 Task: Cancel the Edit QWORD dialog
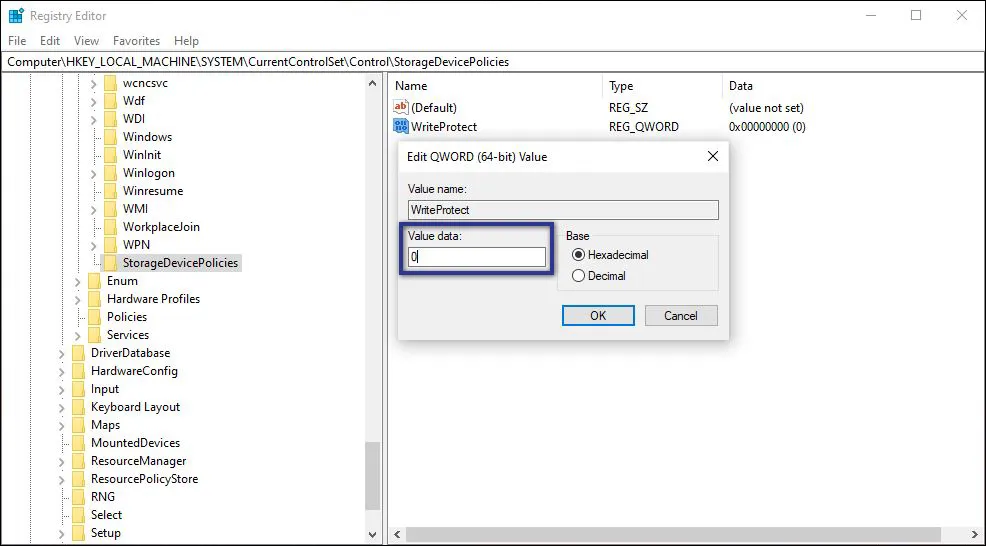pyautogui.click(x=681, y=316)
